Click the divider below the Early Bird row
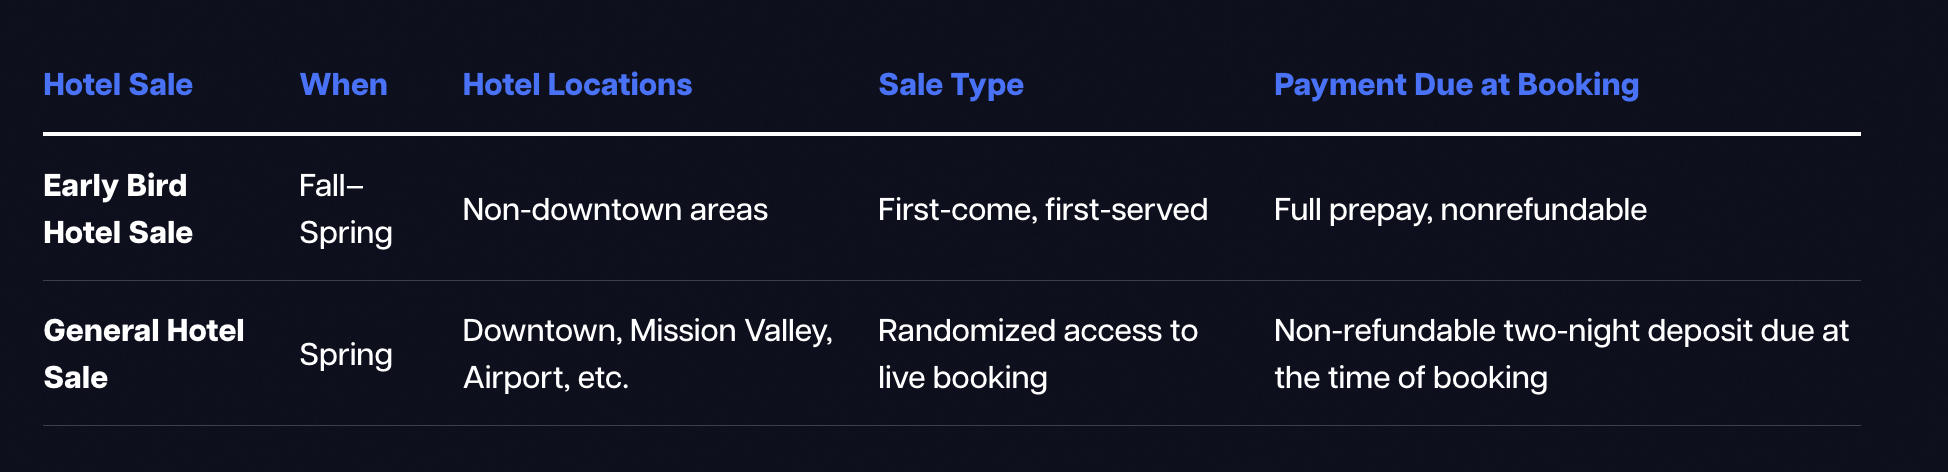The height and width of the screenshot is (472, 1948). pos(951,281)
